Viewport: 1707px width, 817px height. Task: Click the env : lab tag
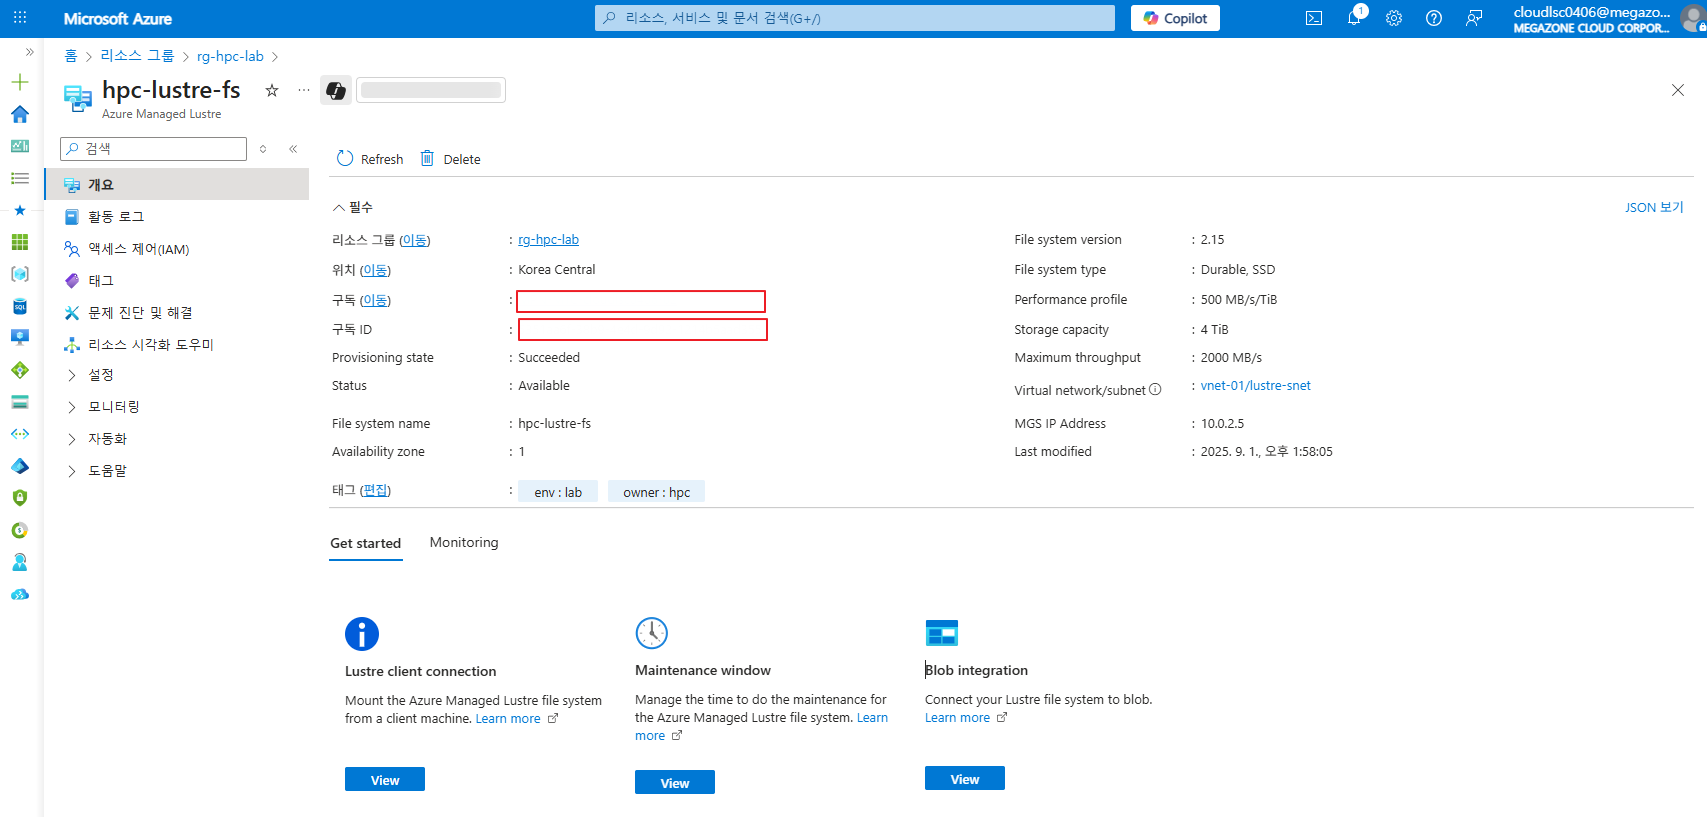coord(558,492)
